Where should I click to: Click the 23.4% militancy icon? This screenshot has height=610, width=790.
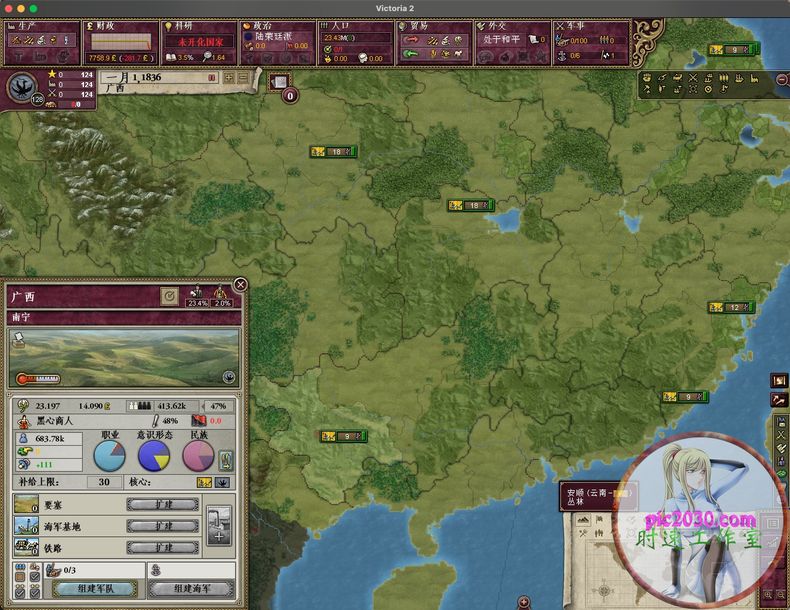click(x=196, y=296)
